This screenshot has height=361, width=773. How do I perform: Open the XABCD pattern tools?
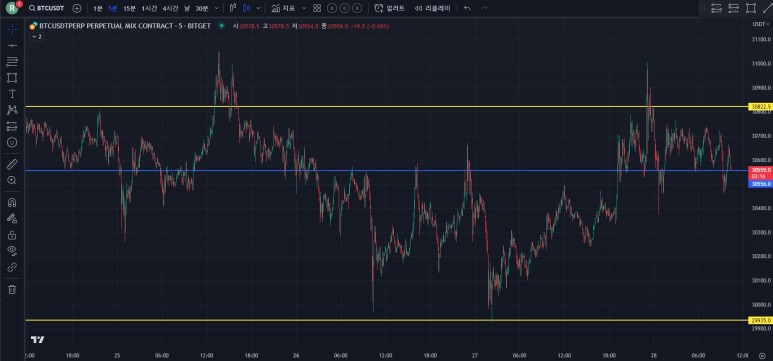click(x=12, y=110)
